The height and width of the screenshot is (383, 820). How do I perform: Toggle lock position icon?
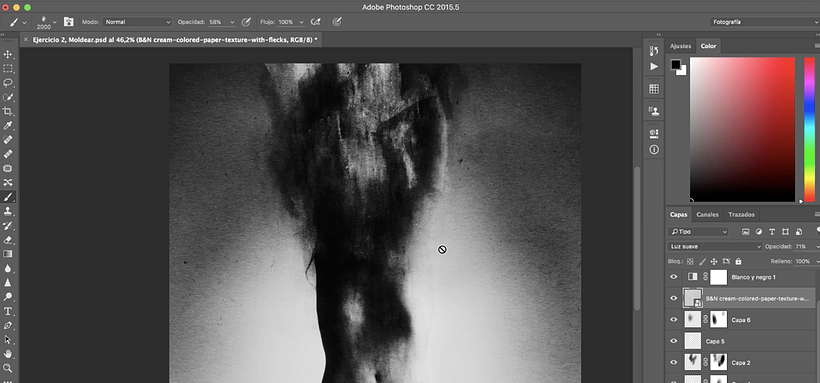[714, 261]
